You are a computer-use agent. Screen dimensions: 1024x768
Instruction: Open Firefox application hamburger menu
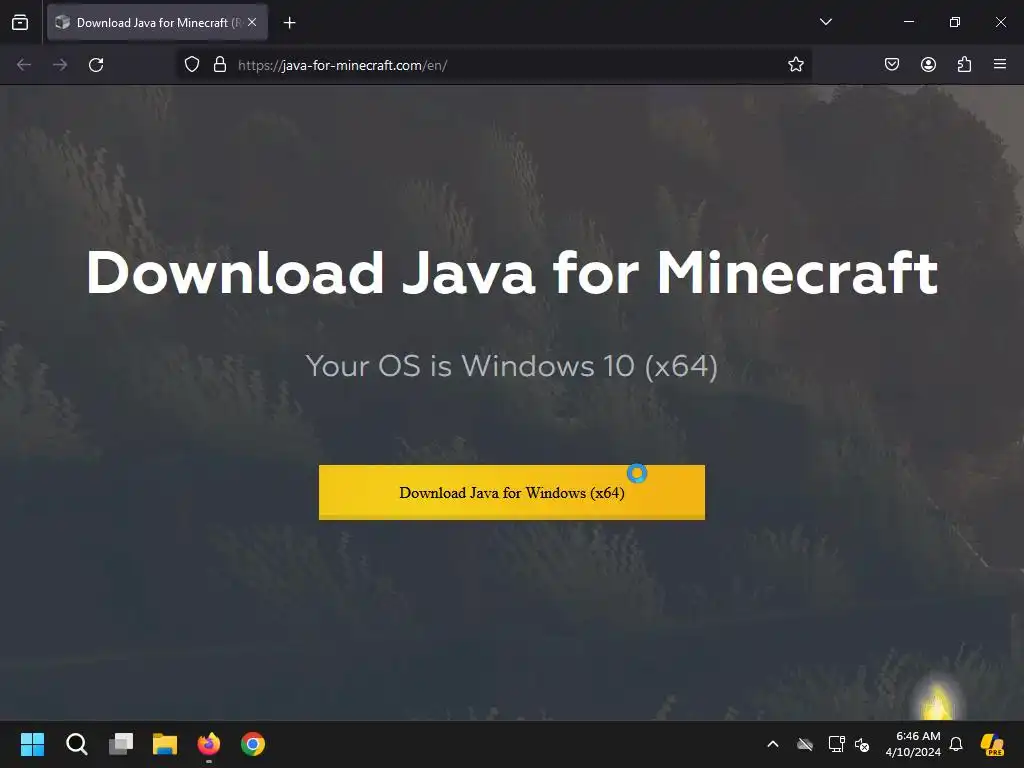pos(1000,64)
